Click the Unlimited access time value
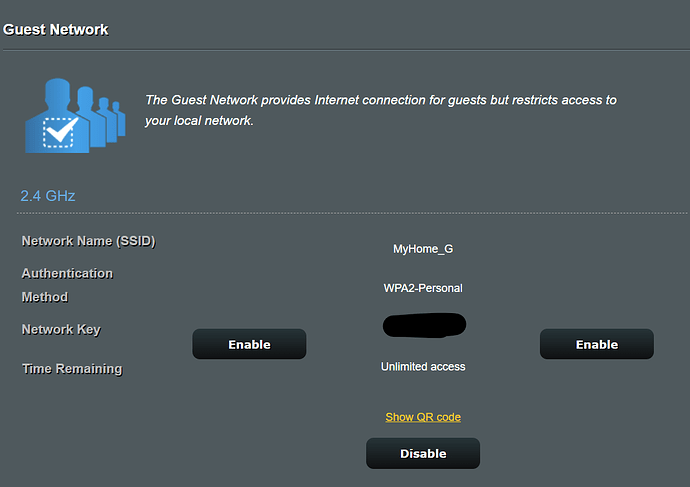The height and width of the screenshot is (487, 690). point(423,366)
